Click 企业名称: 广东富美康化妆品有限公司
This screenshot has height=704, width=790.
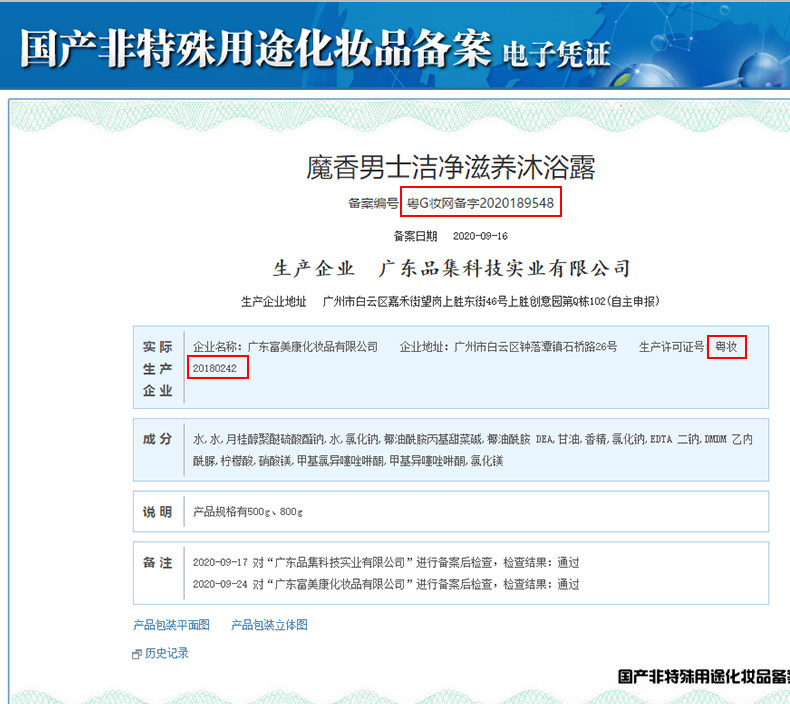[285, 347]
